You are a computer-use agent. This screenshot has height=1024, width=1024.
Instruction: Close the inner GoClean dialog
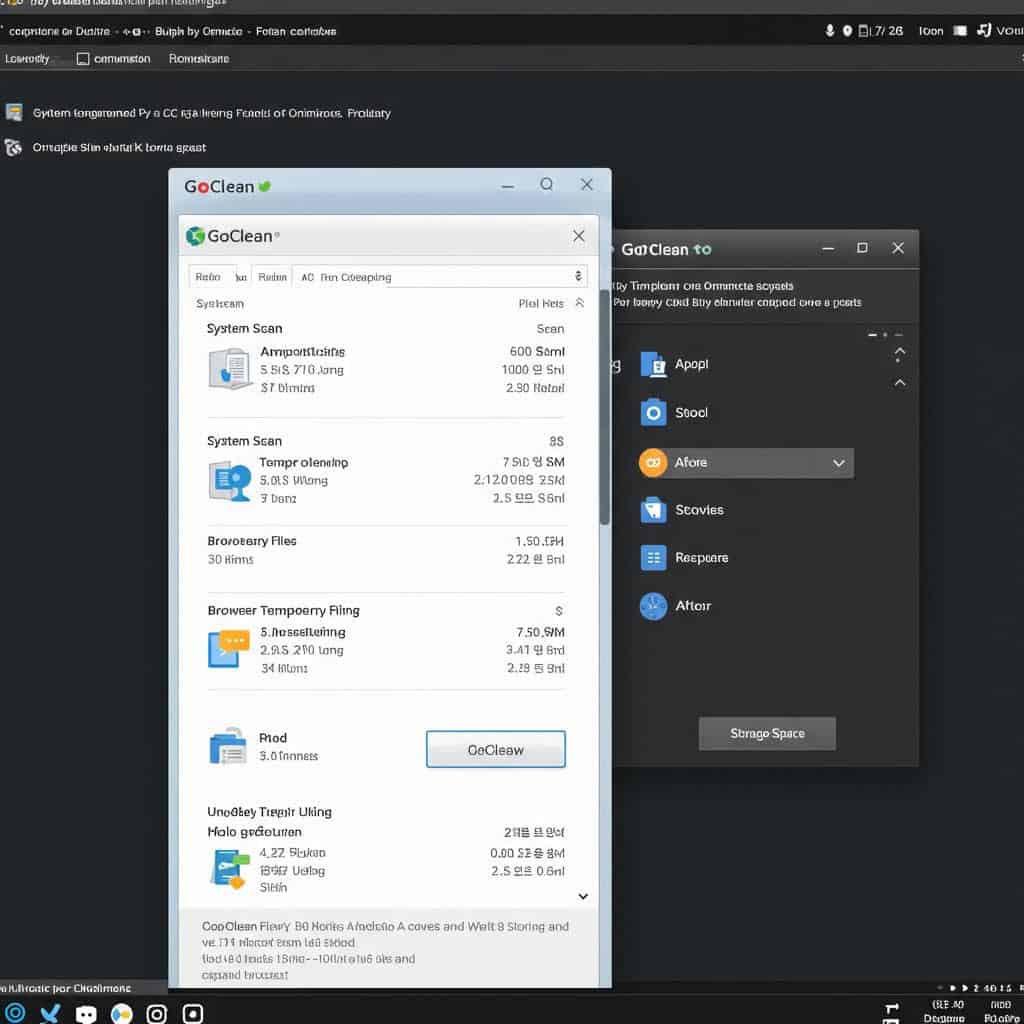[578, 236]
